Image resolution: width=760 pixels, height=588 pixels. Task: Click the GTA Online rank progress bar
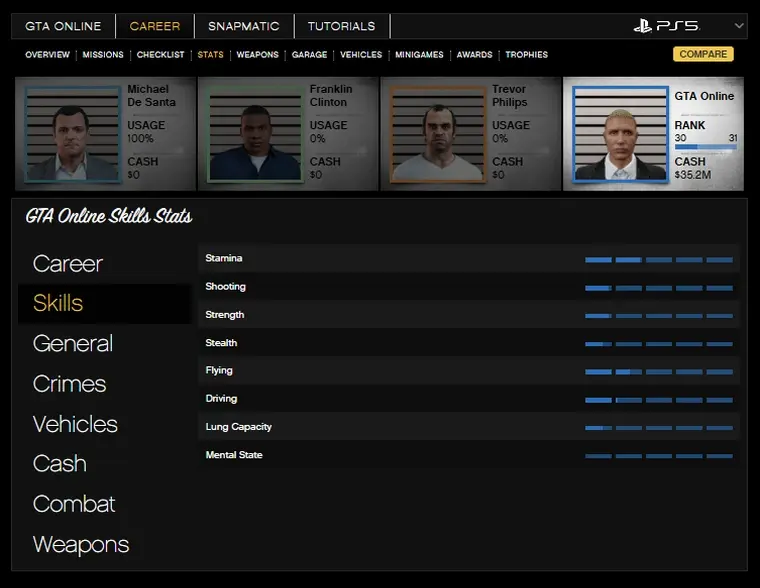coord(705,148)
